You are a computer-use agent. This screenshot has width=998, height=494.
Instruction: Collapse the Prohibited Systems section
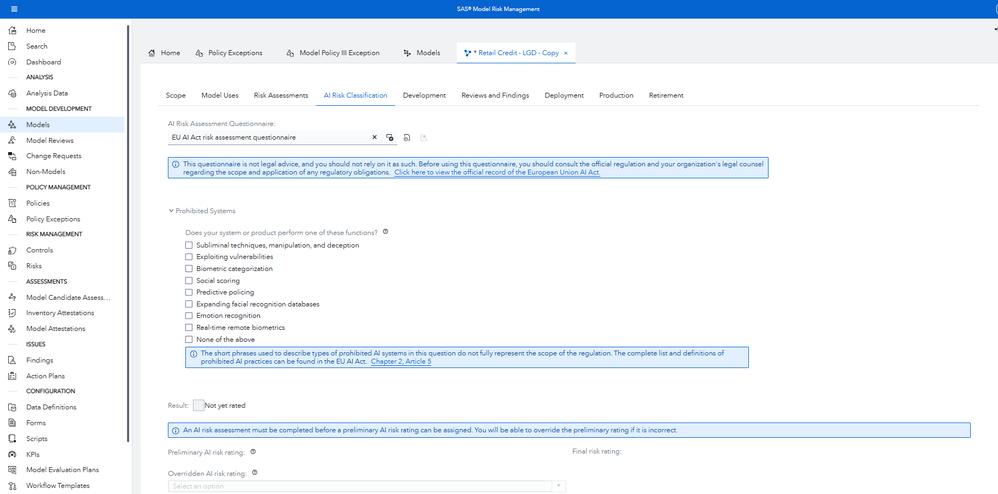pyautogui.click(x=171, y=211)
